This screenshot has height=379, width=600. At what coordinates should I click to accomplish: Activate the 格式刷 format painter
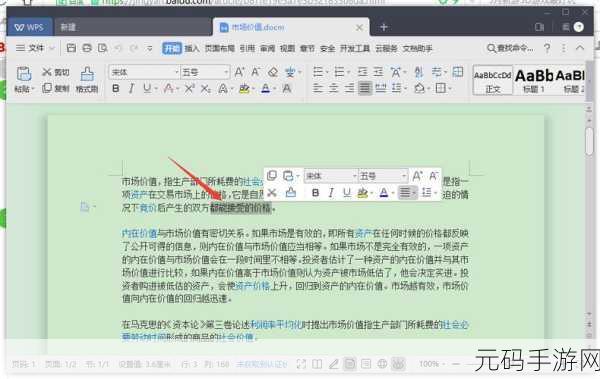pos(87,80)
